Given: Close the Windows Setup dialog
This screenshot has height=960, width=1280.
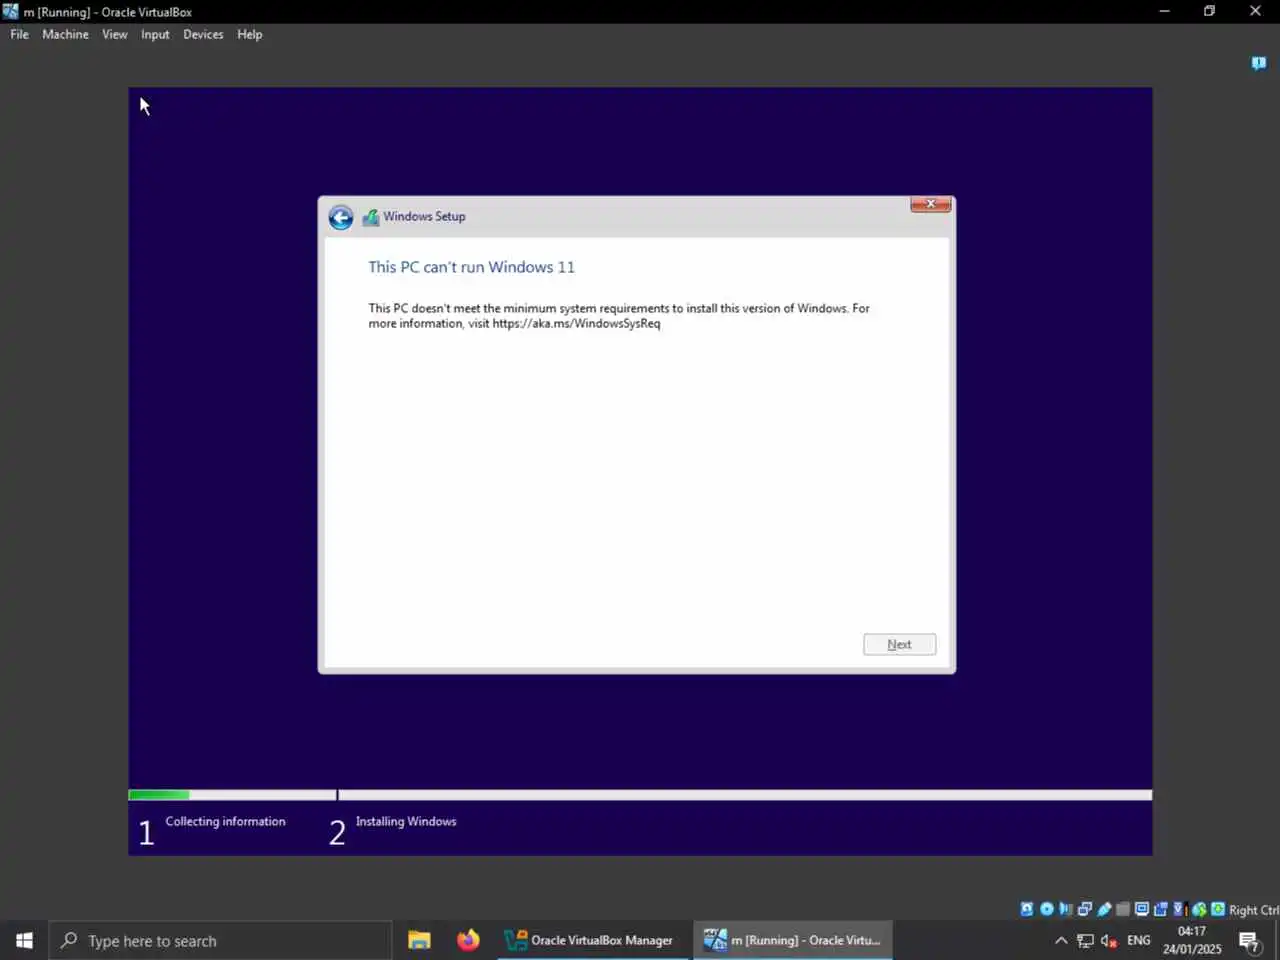Looking at the screenshot, I should pyautogui.click(x=930, y=204).
